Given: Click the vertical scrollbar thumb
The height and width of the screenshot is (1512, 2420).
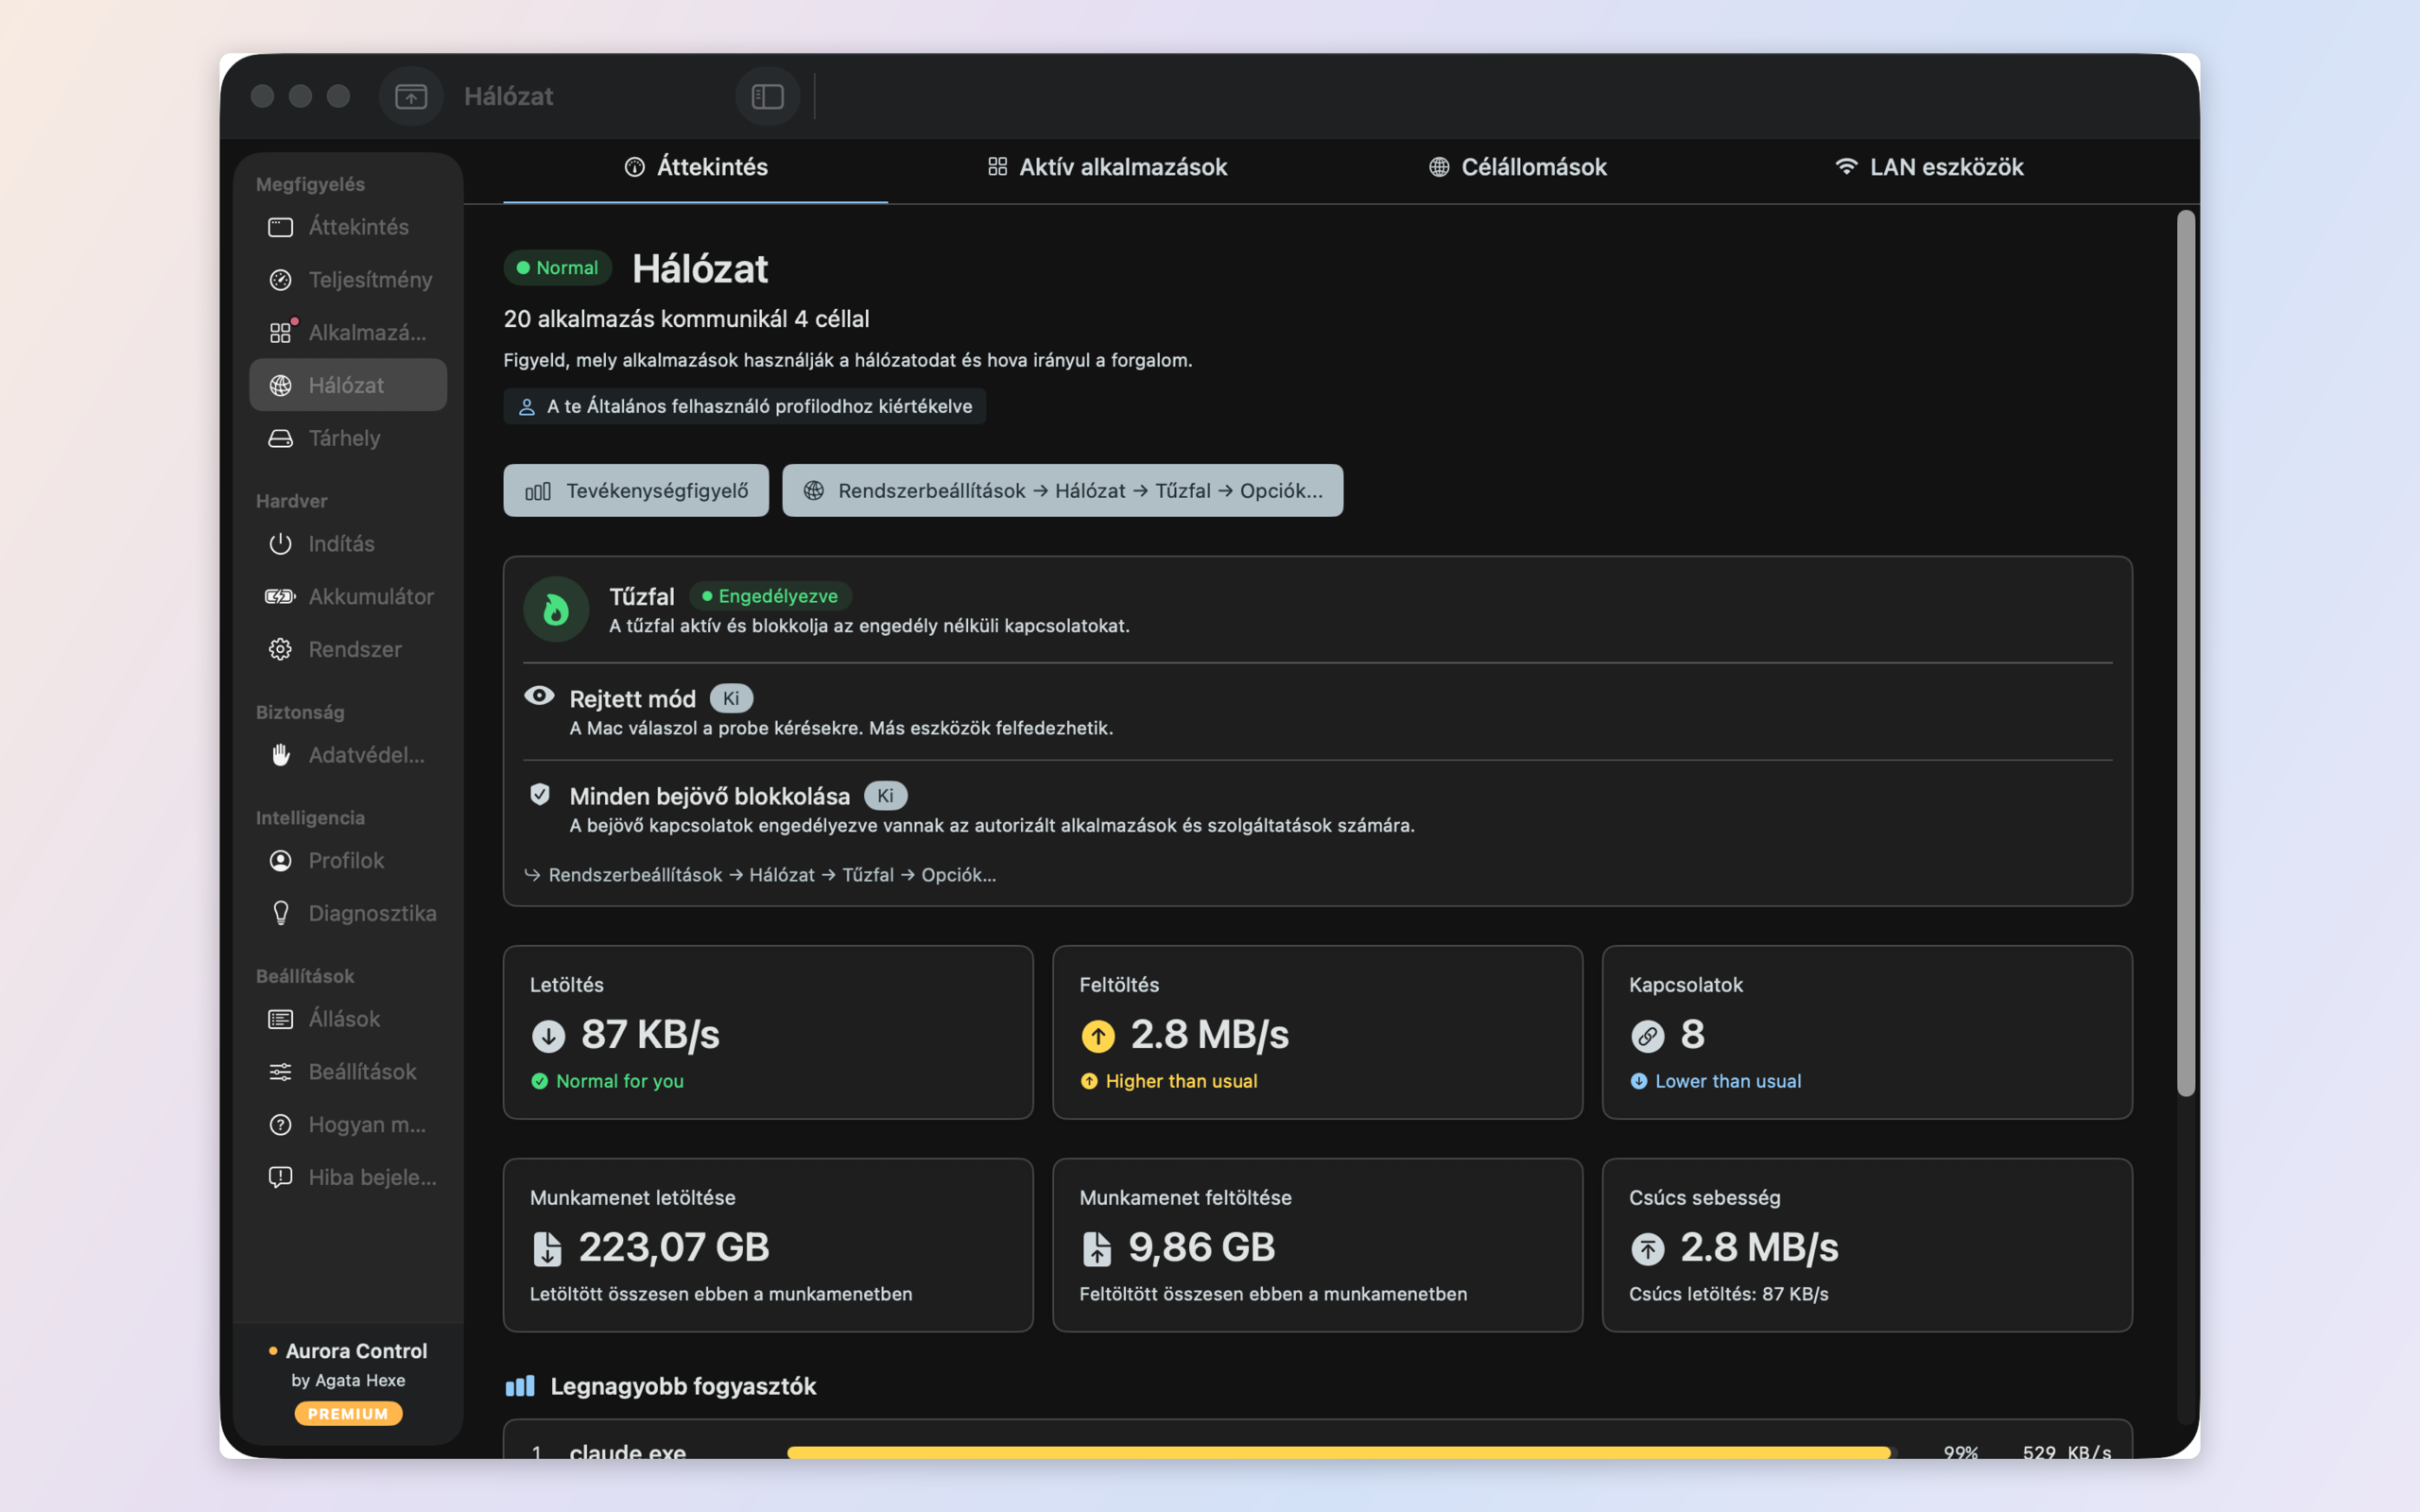Looking at the screenshot, I should point(2186,653).
